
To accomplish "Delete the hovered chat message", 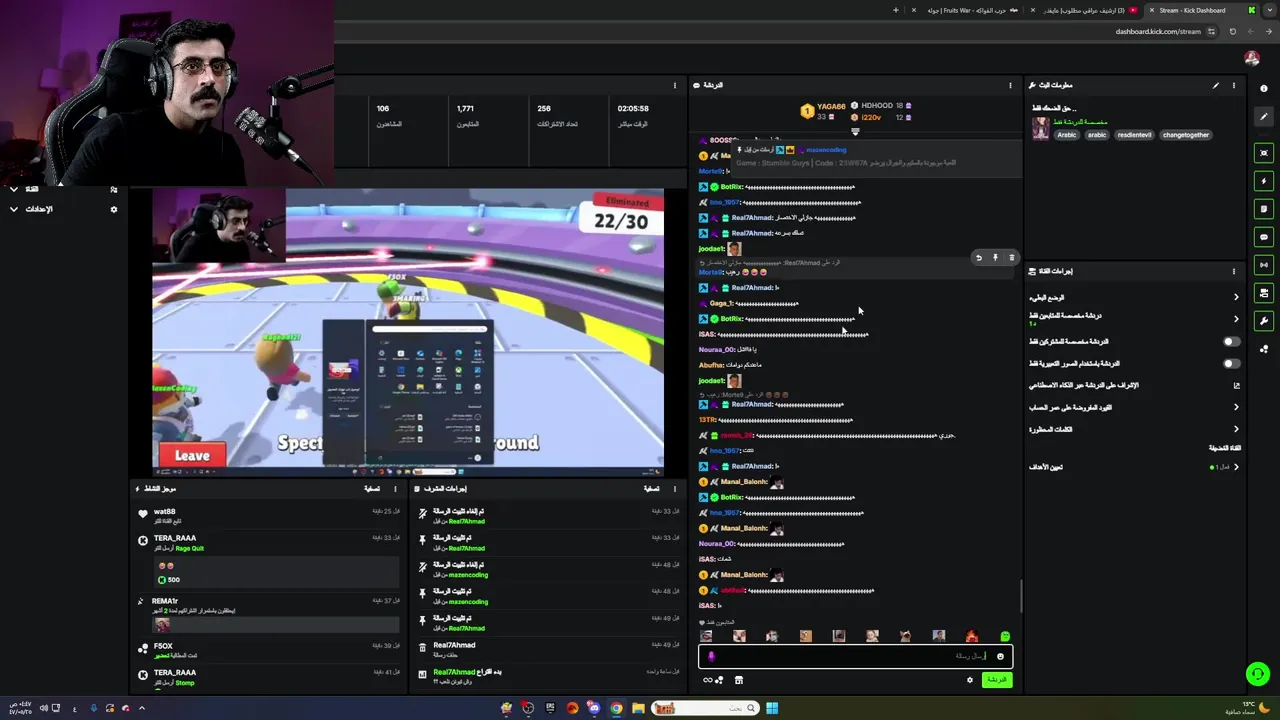I will (1011, 258).
